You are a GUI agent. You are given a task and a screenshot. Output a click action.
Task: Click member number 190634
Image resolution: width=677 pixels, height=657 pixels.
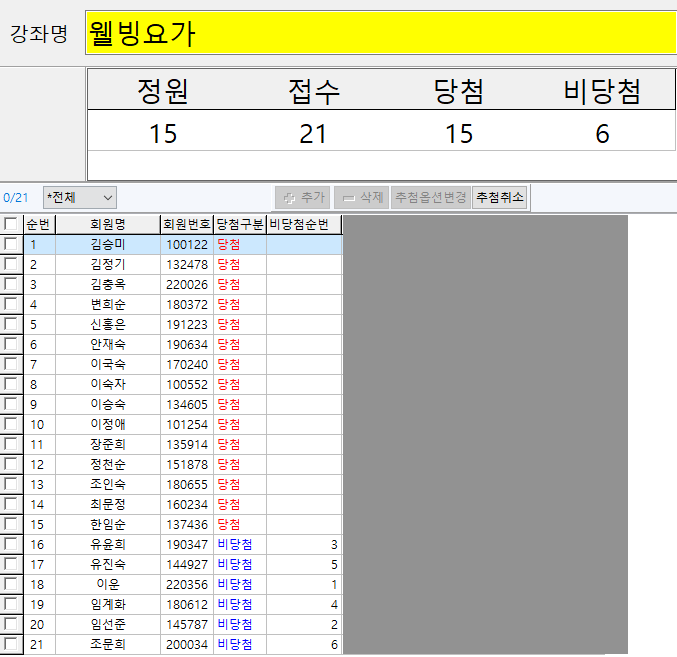pyautogui.click(x=187, y=344)
